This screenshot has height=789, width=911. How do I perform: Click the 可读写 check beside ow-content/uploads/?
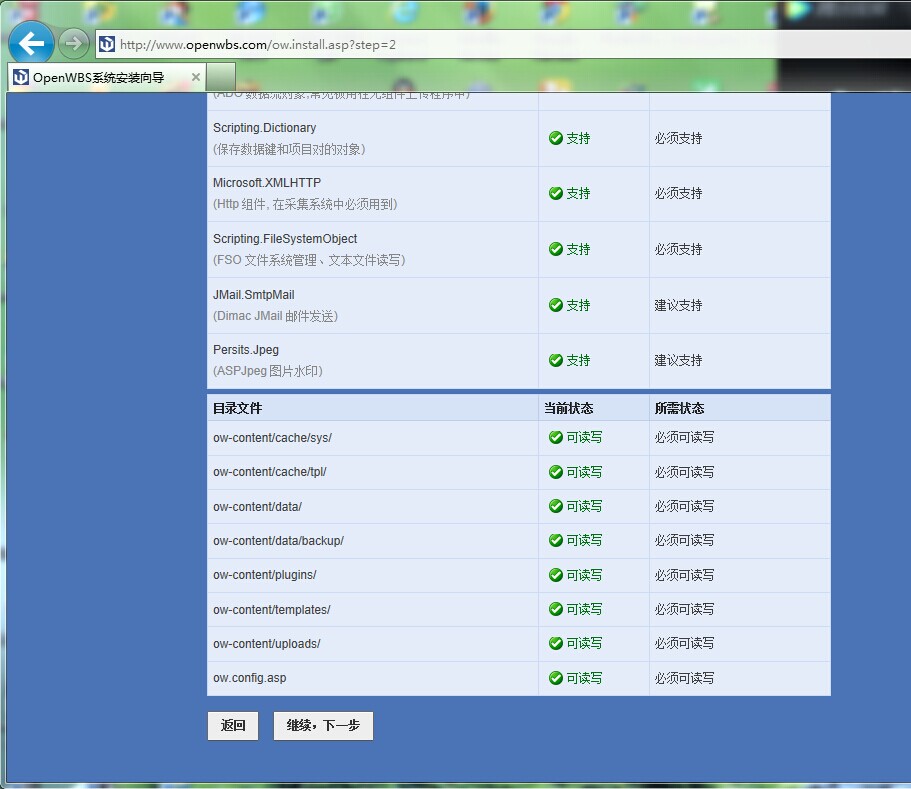click(556, 643)
